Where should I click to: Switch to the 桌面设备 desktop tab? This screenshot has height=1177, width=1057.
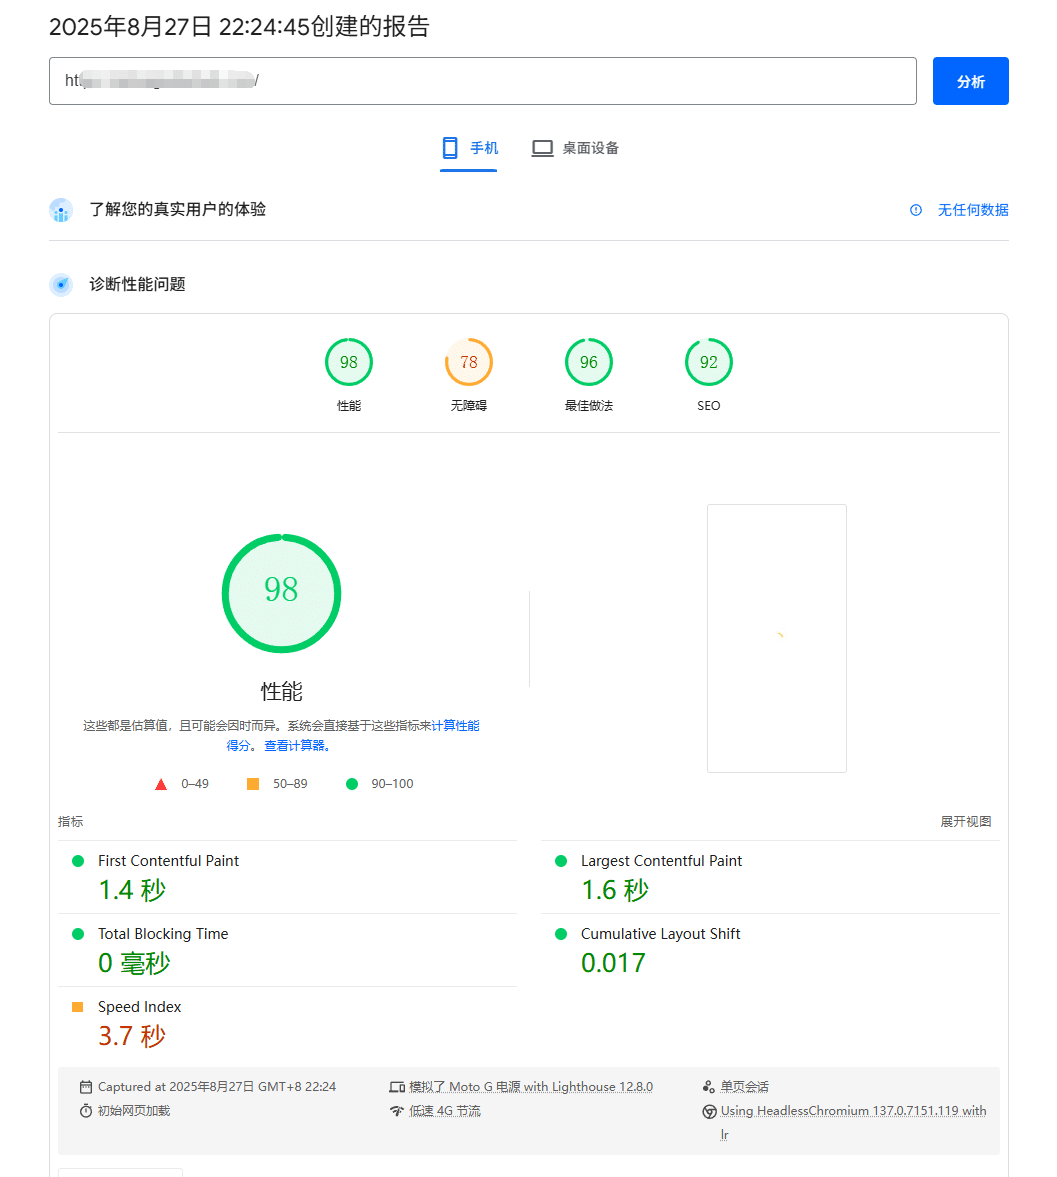pos(575,148)
